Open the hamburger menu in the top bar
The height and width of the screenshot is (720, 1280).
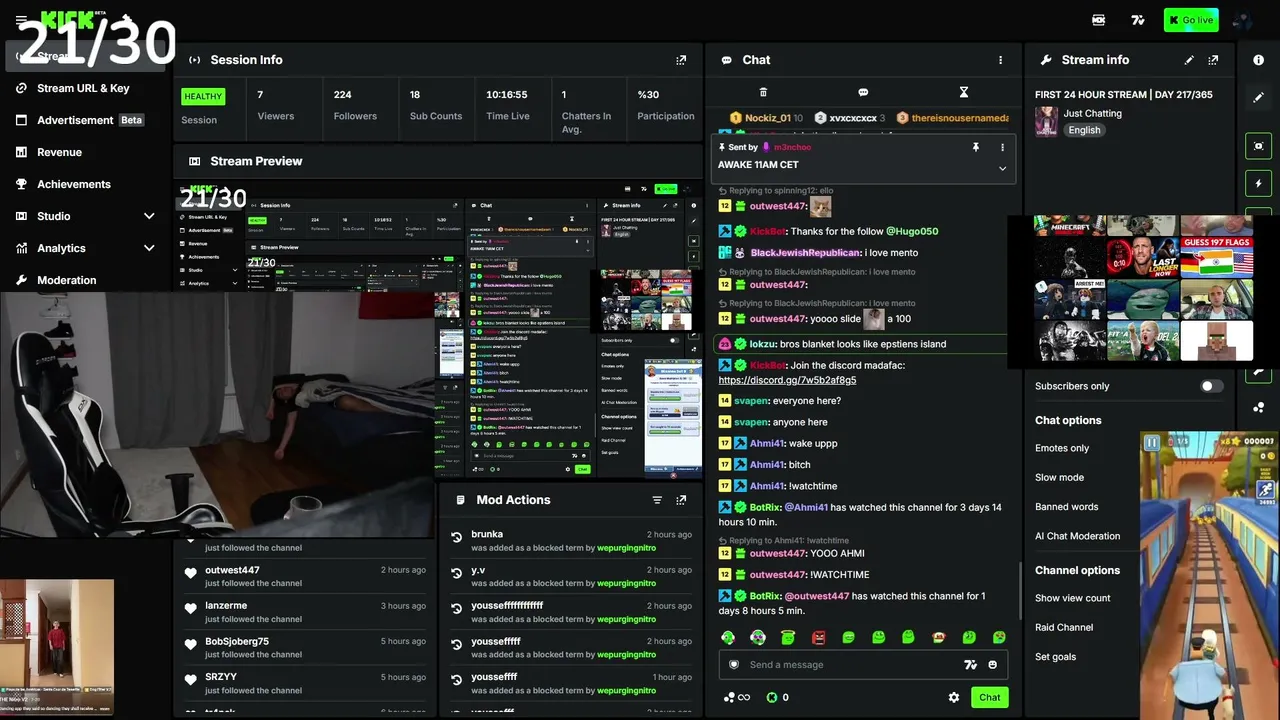pyautogui.click(x=21, y=20)
